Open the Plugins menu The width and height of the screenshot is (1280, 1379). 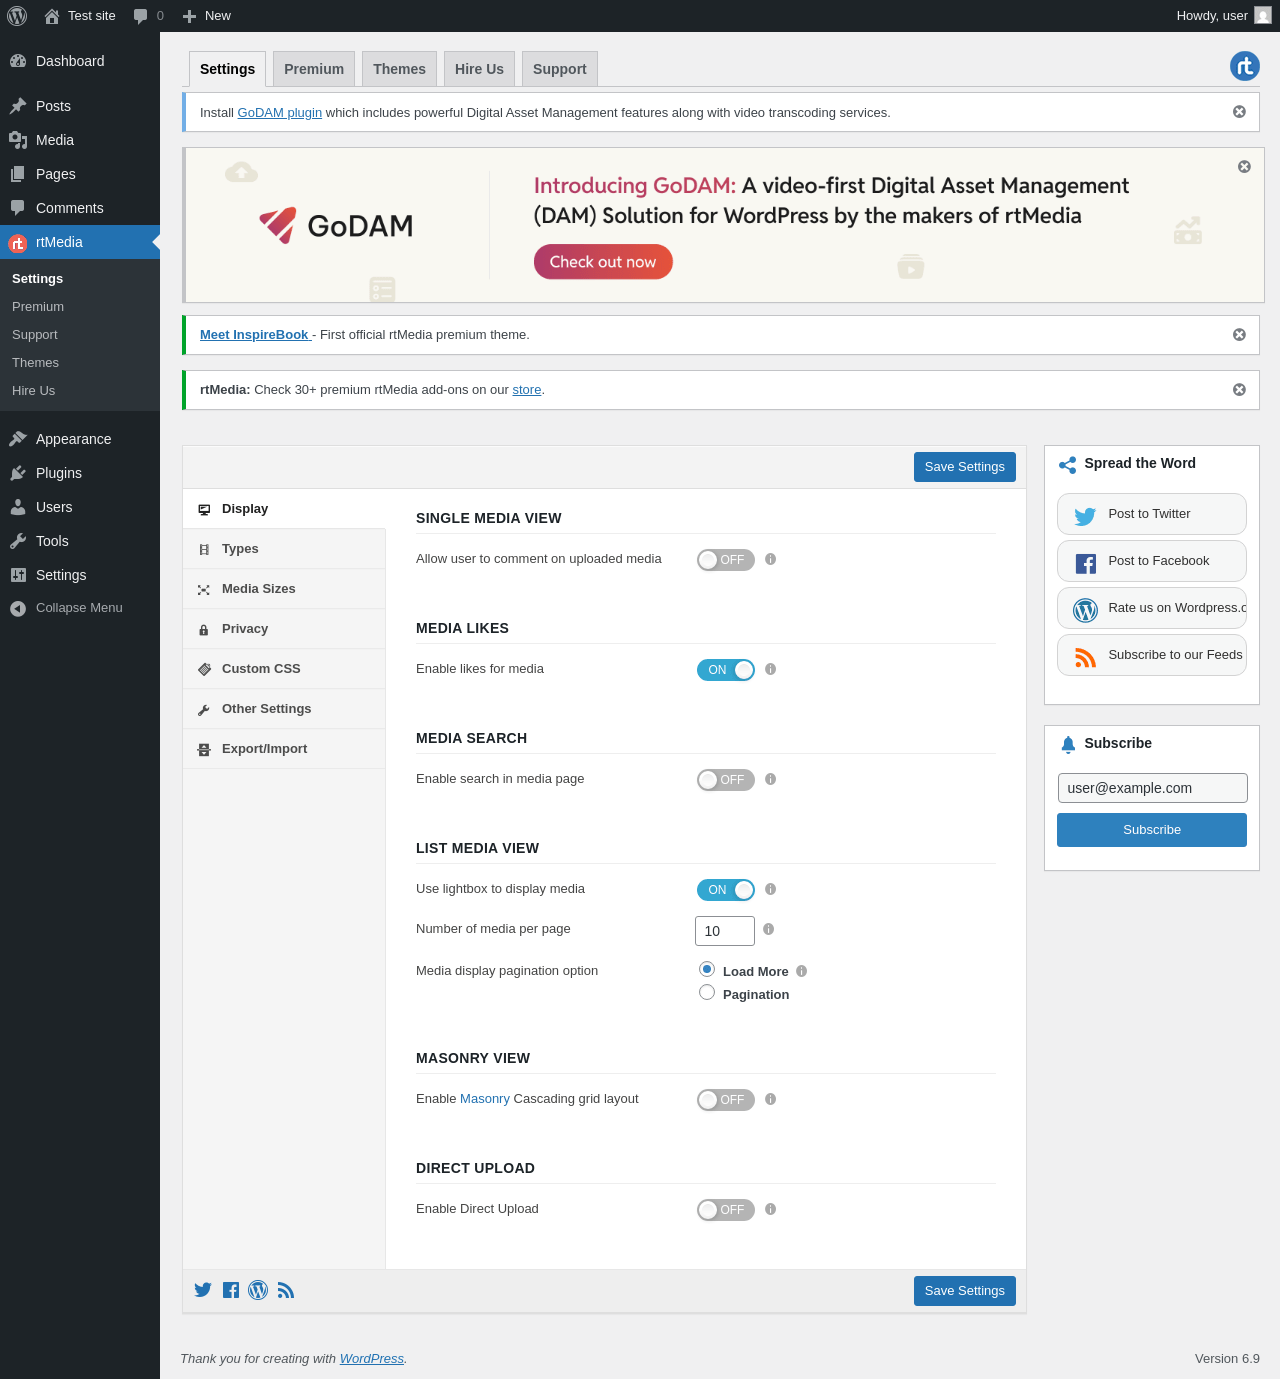pos(80,473)
